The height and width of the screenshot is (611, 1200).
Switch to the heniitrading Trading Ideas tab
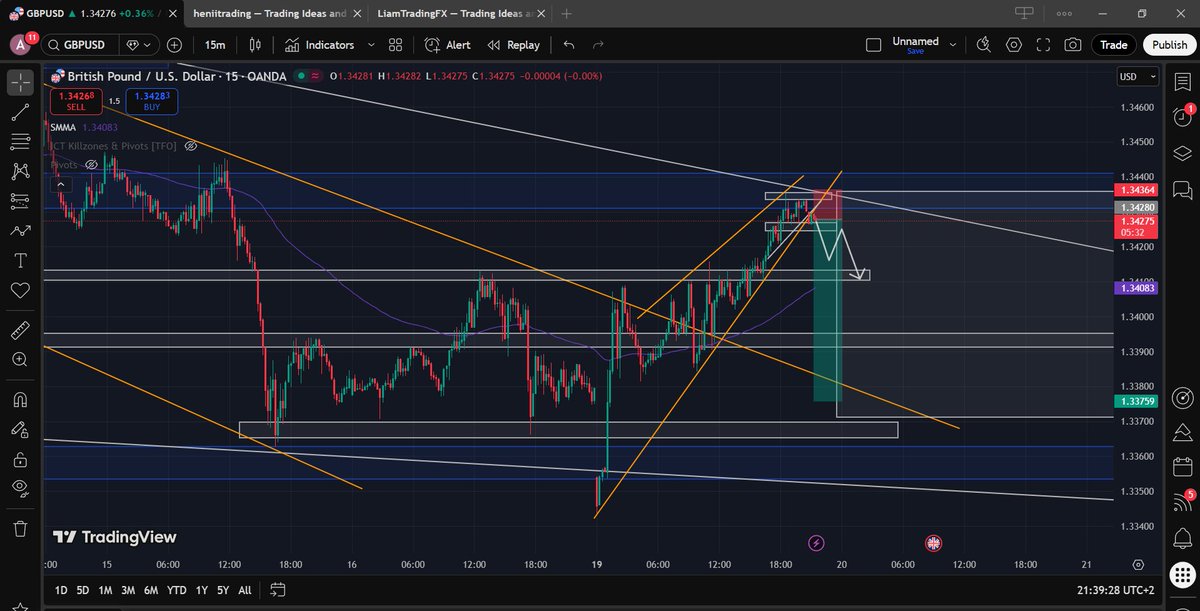click(x=270, y=14)
